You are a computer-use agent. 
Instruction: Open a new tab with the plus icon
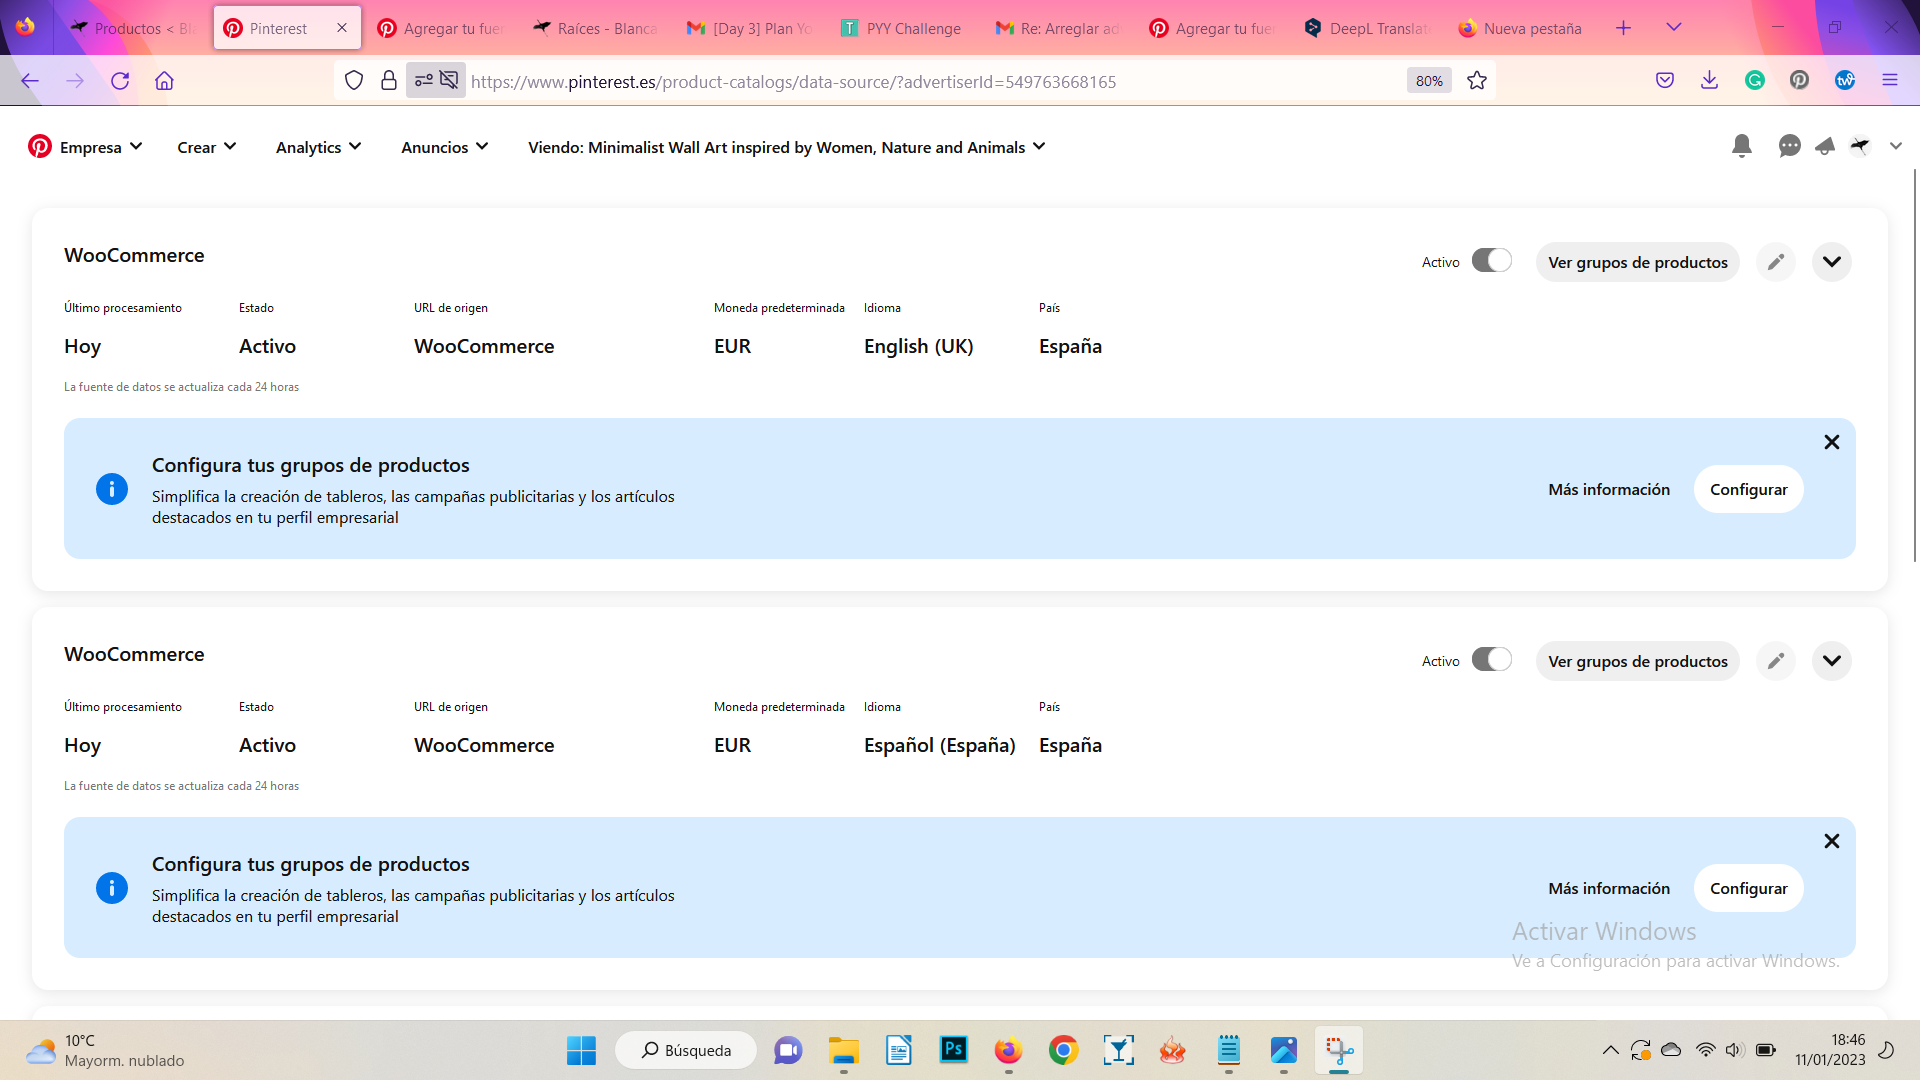[x=1623, y=28]
